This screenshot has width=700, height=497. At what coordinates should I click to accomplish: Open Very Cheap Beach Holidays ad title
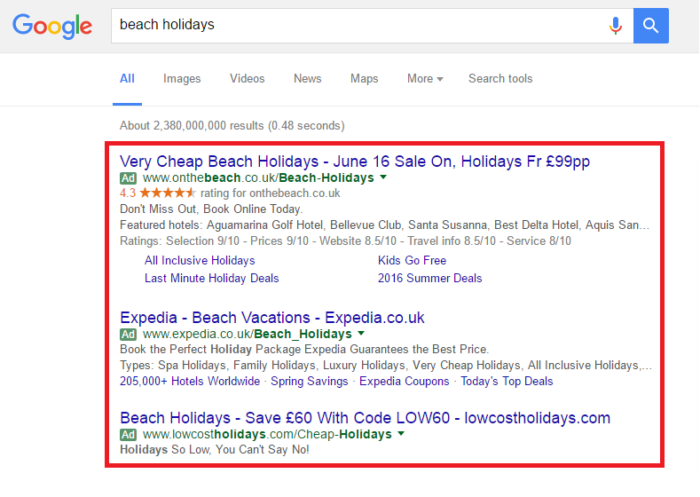tap(355, 161)
